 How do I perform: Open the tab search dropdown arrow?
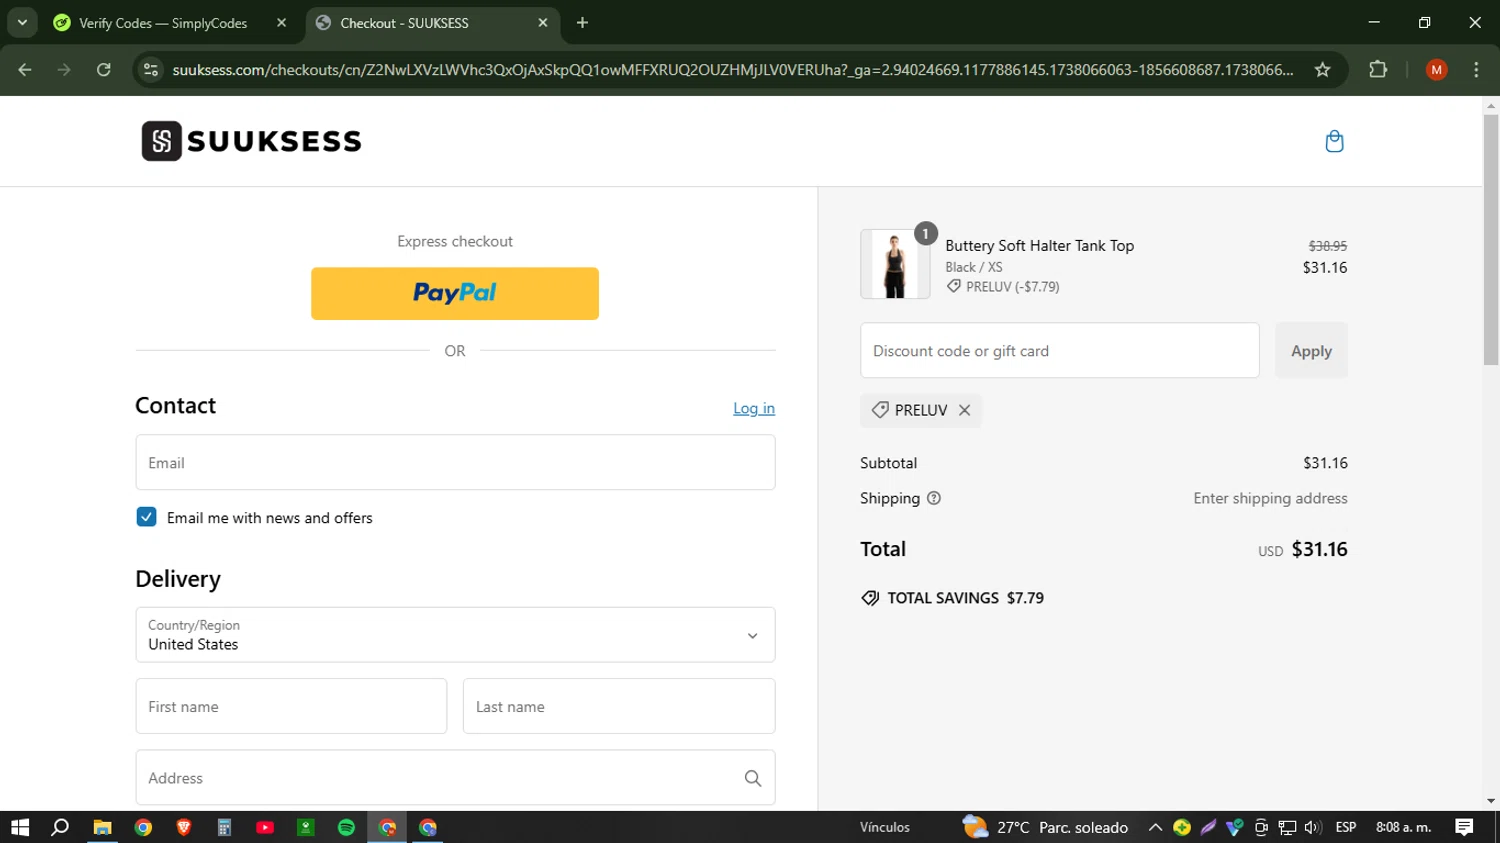pos(21,22)
